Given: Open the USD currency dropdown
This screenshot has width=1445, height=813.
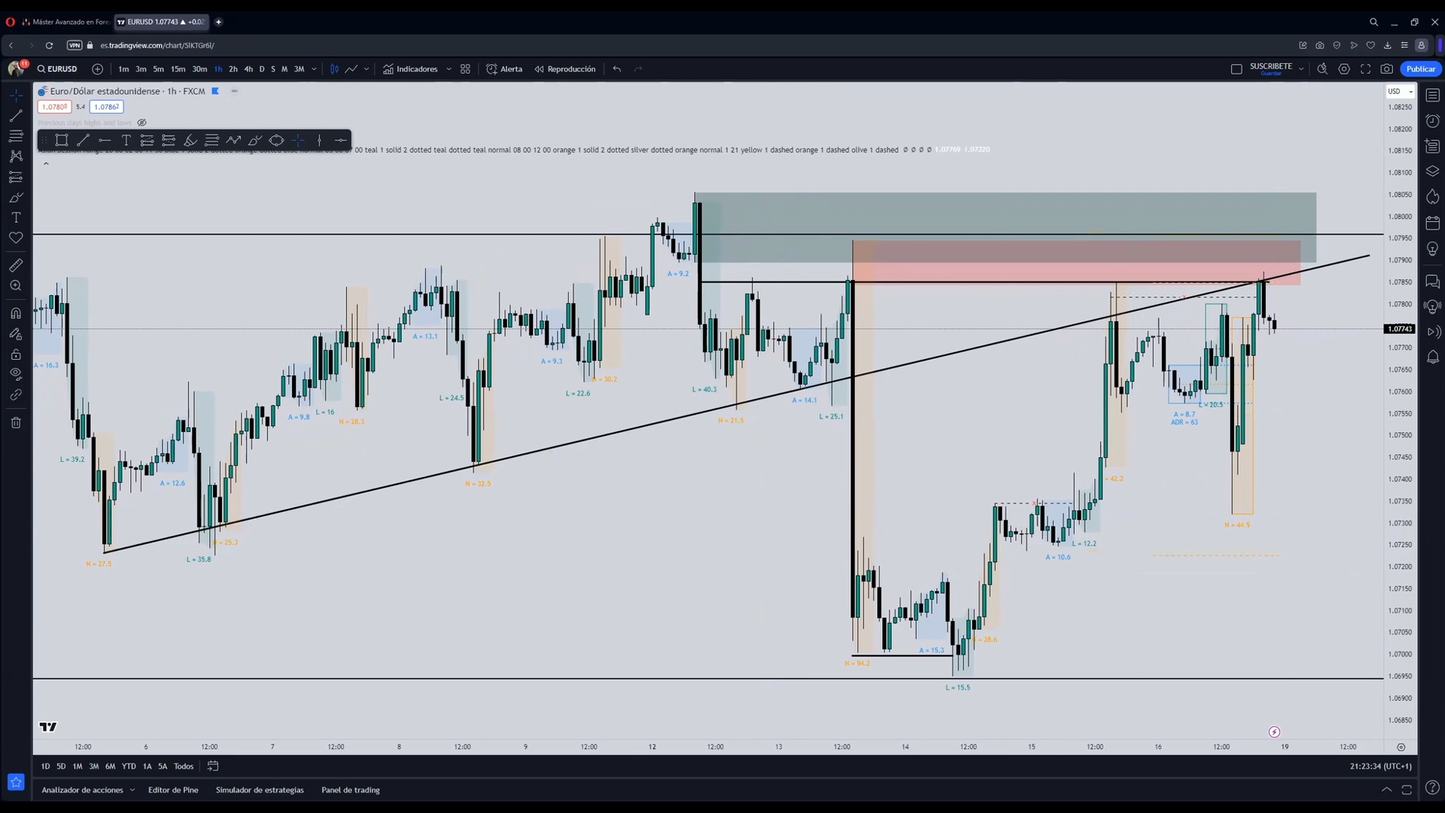Looking at the screenshot, I should (x=1398, y=91).
